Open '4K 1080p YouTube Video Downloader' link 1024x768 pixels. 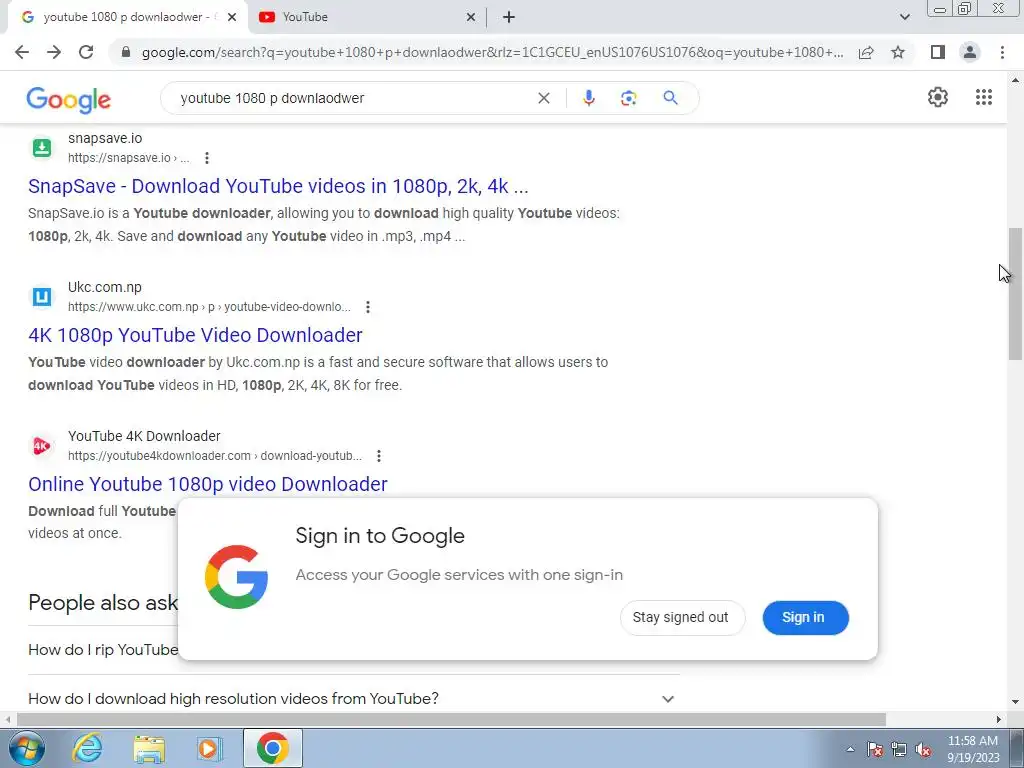[195, 336]
